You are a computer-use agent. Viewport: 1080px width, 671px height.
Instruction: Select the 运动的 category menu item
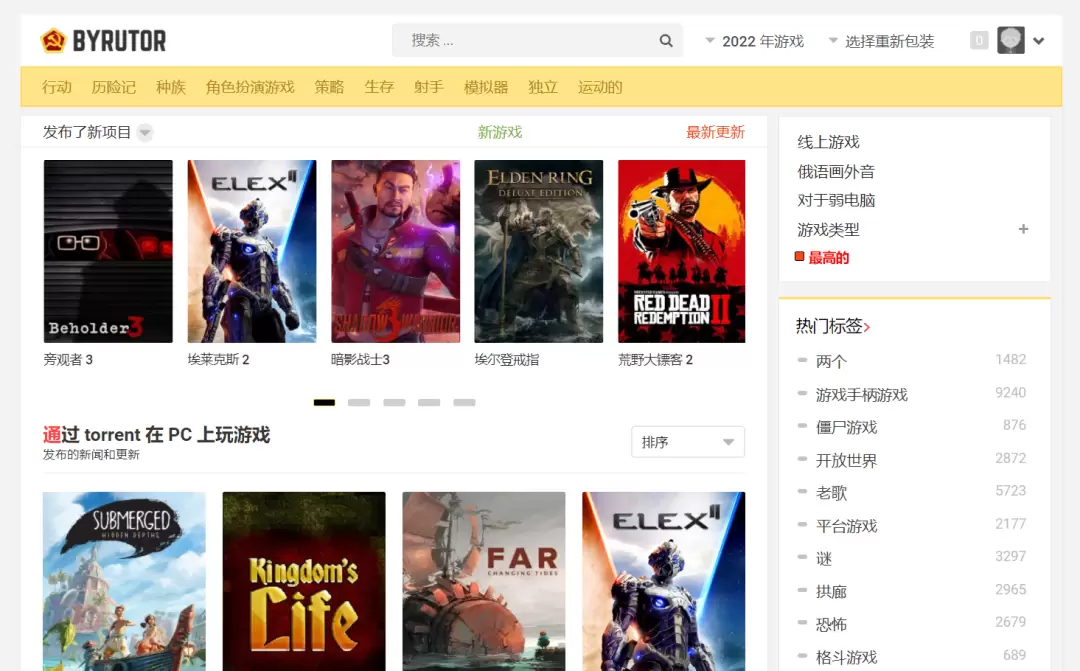pos(600,87)
